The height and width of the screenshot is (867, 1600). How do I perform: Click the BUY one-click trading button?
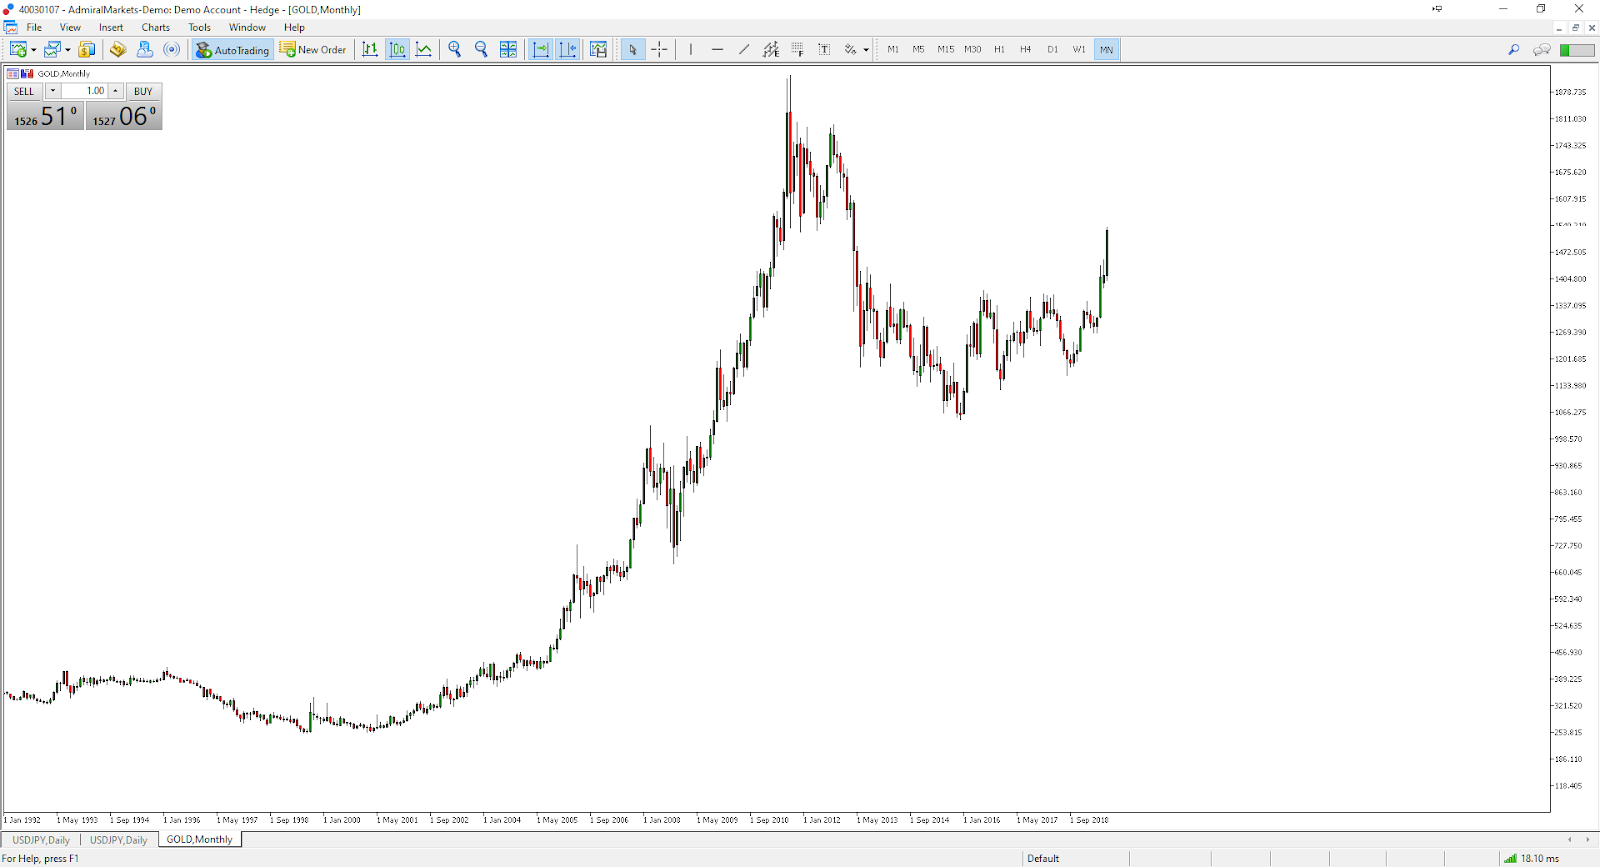(143, 91)
